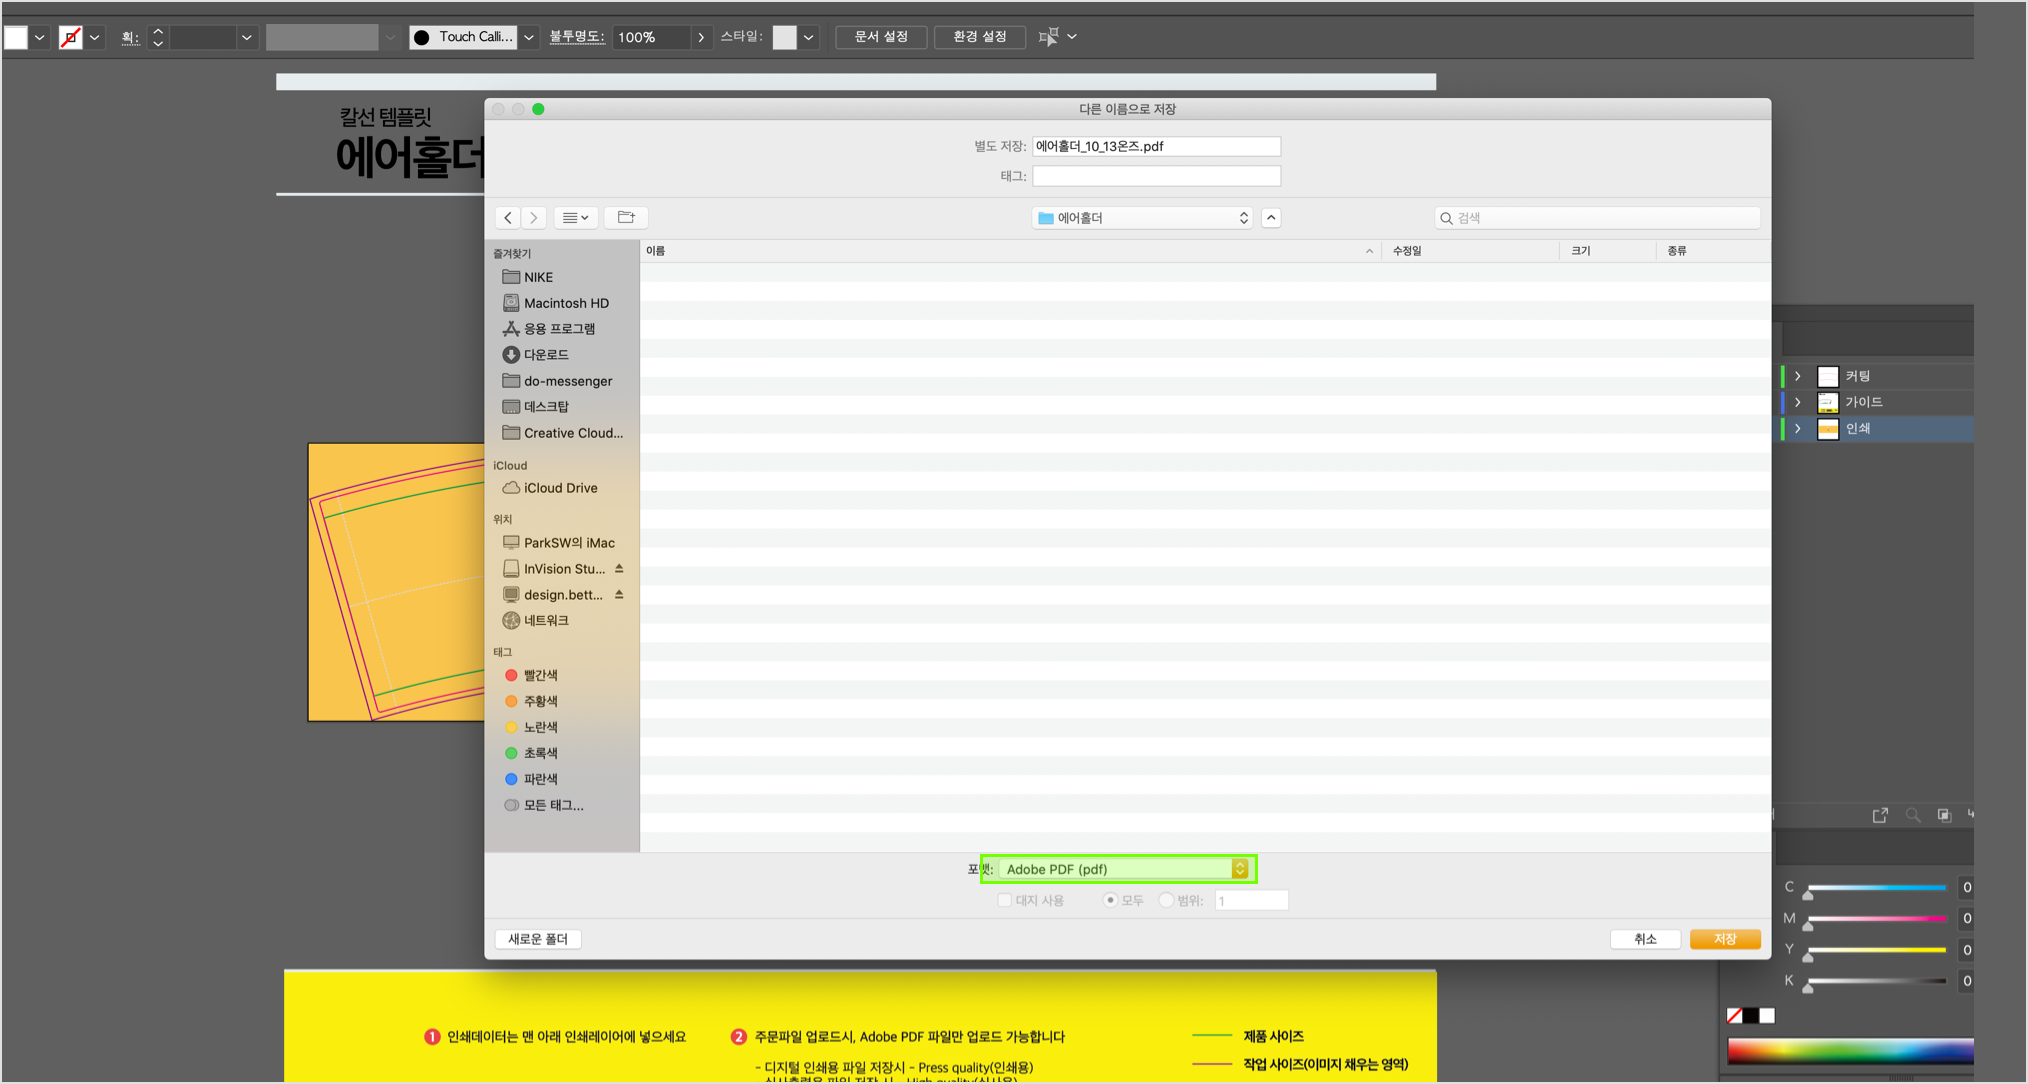Click the 범위 range number field

[x=1251, y=901]
